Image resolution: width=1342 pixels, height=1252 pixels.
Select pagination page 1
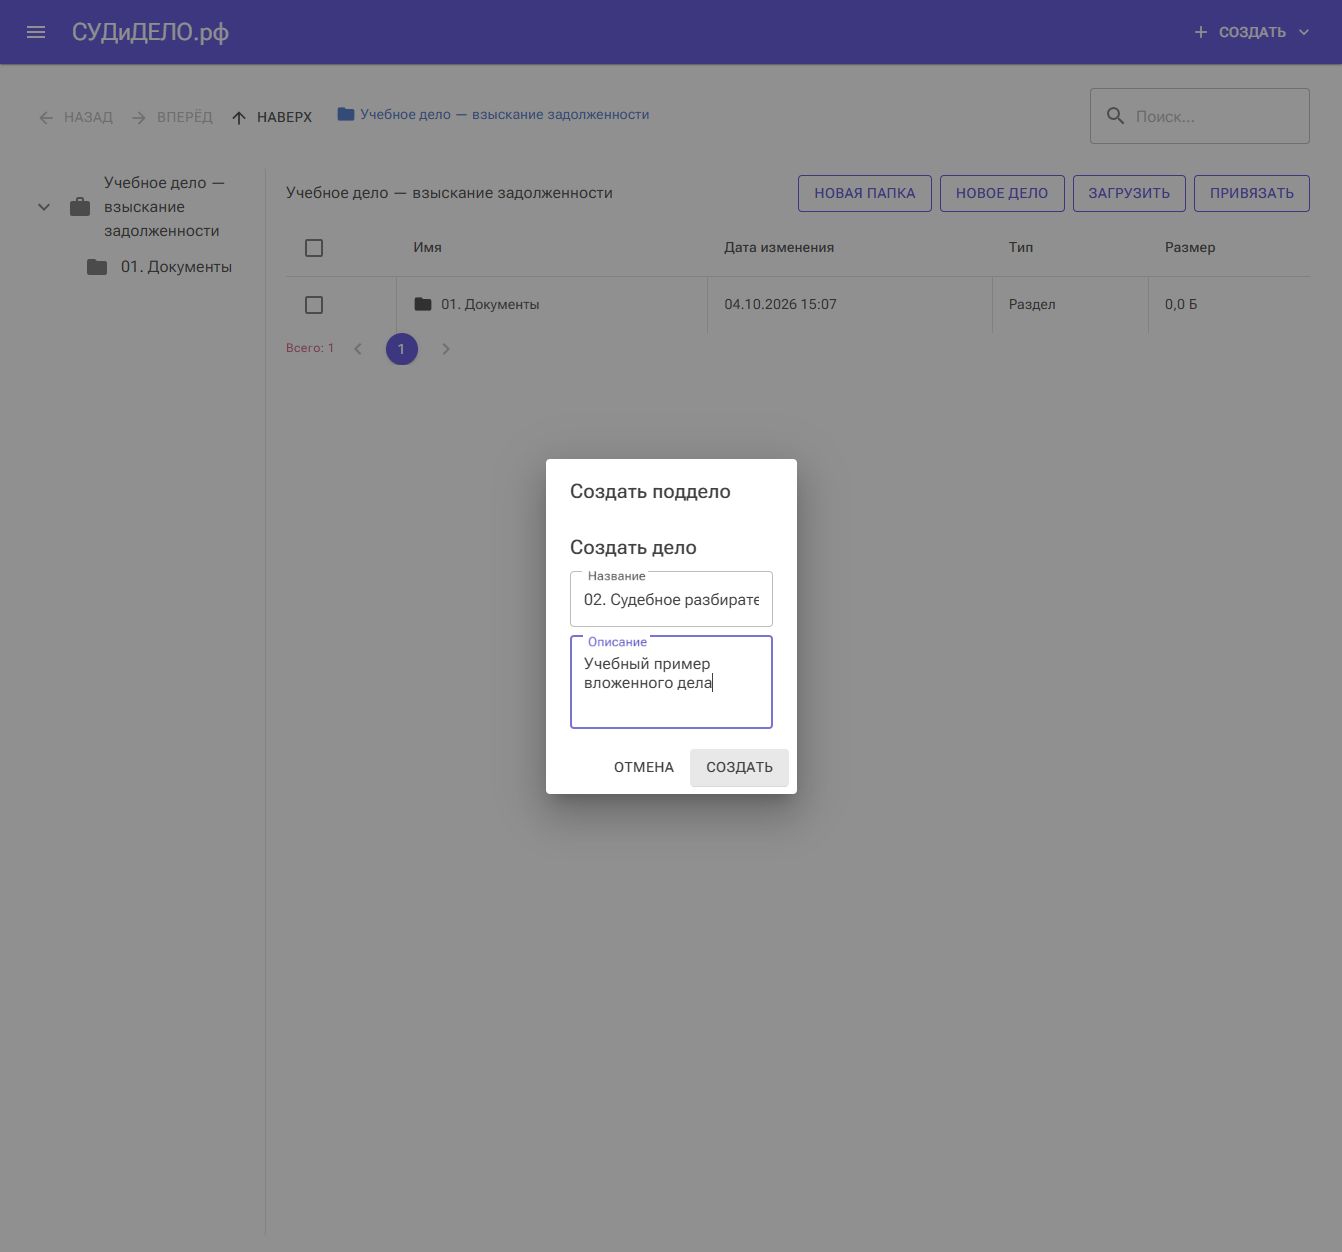coord(402,349)
